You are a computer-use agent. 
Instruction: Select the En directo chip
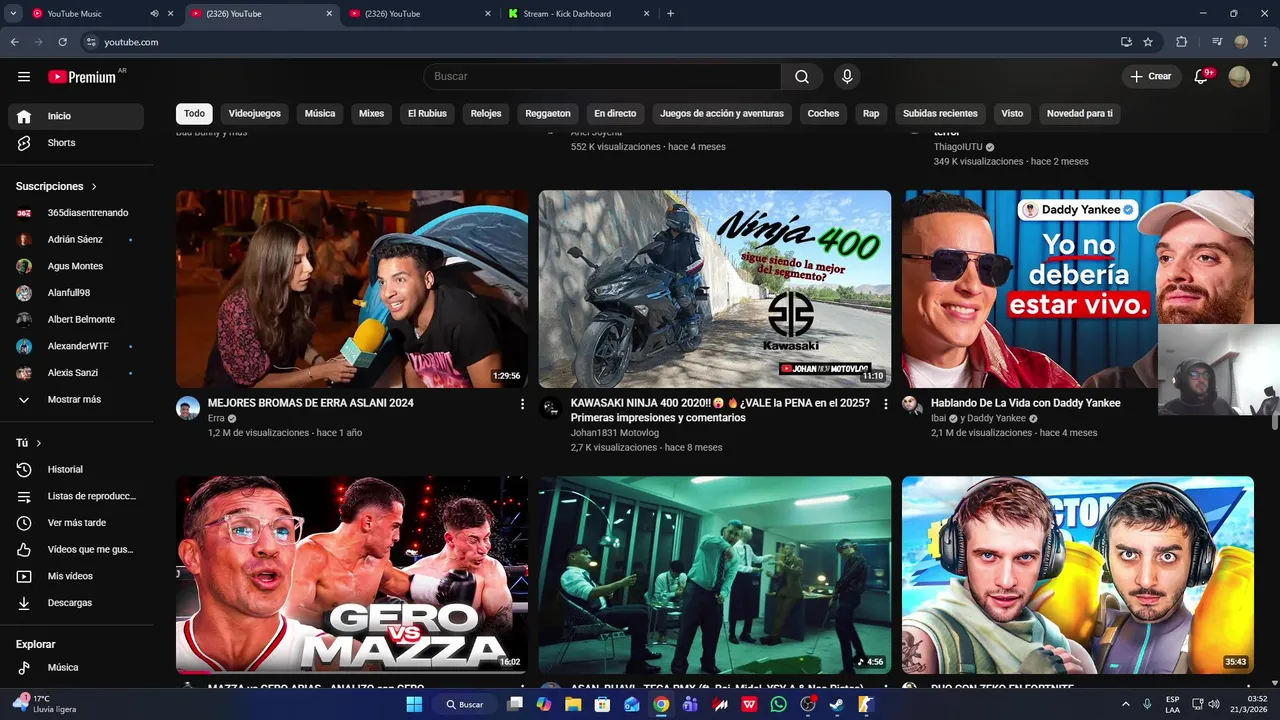point(615,113)
